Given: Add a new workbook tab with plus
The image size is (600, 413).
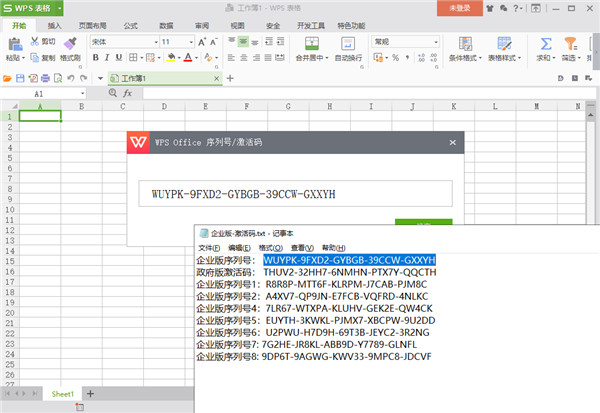Looking at the screenshot, I should (230, 78).
